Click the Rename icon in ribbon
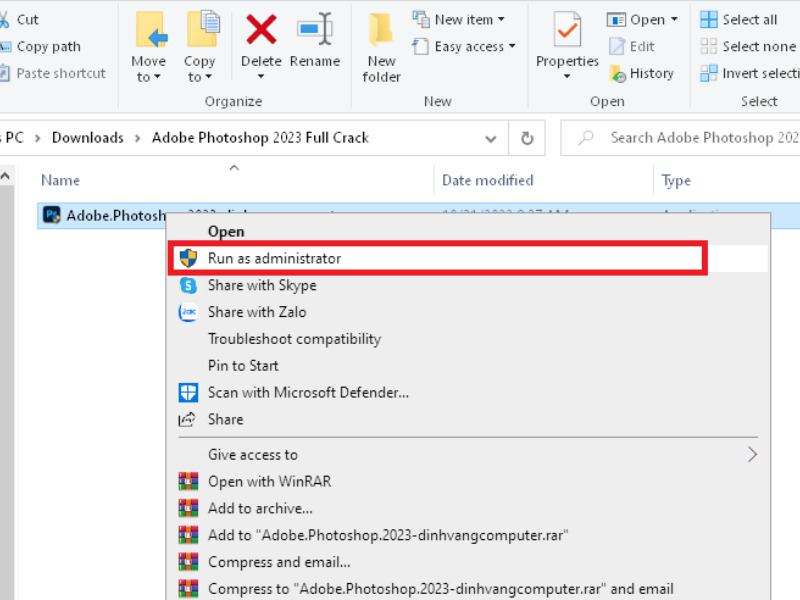 click(315, 29)
